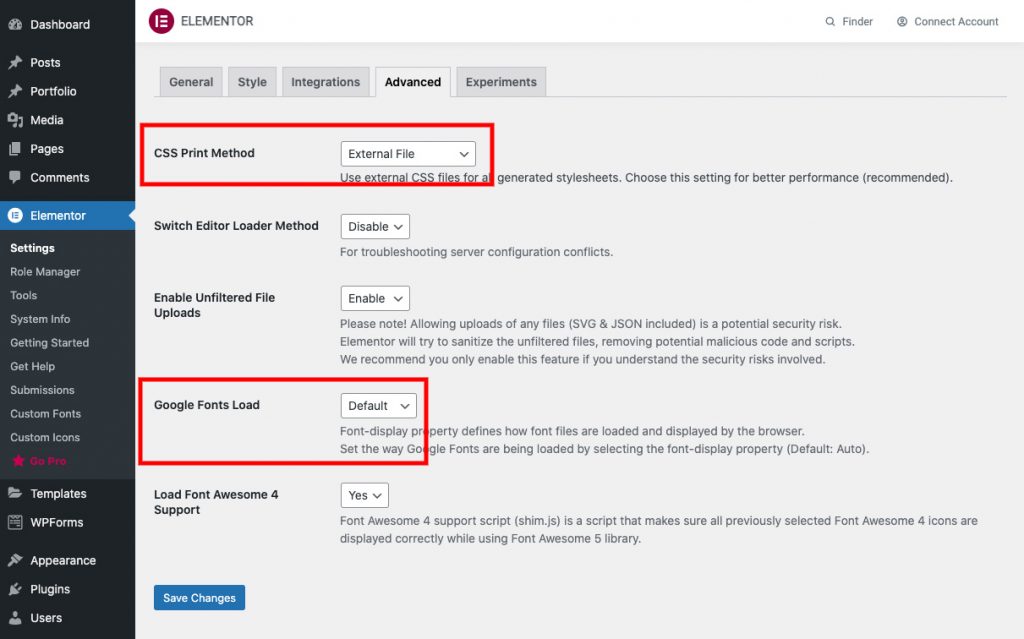Viewport: 1024px width, 639px height.
Task: Switch to the Style tab
Action: coord(252,82)
